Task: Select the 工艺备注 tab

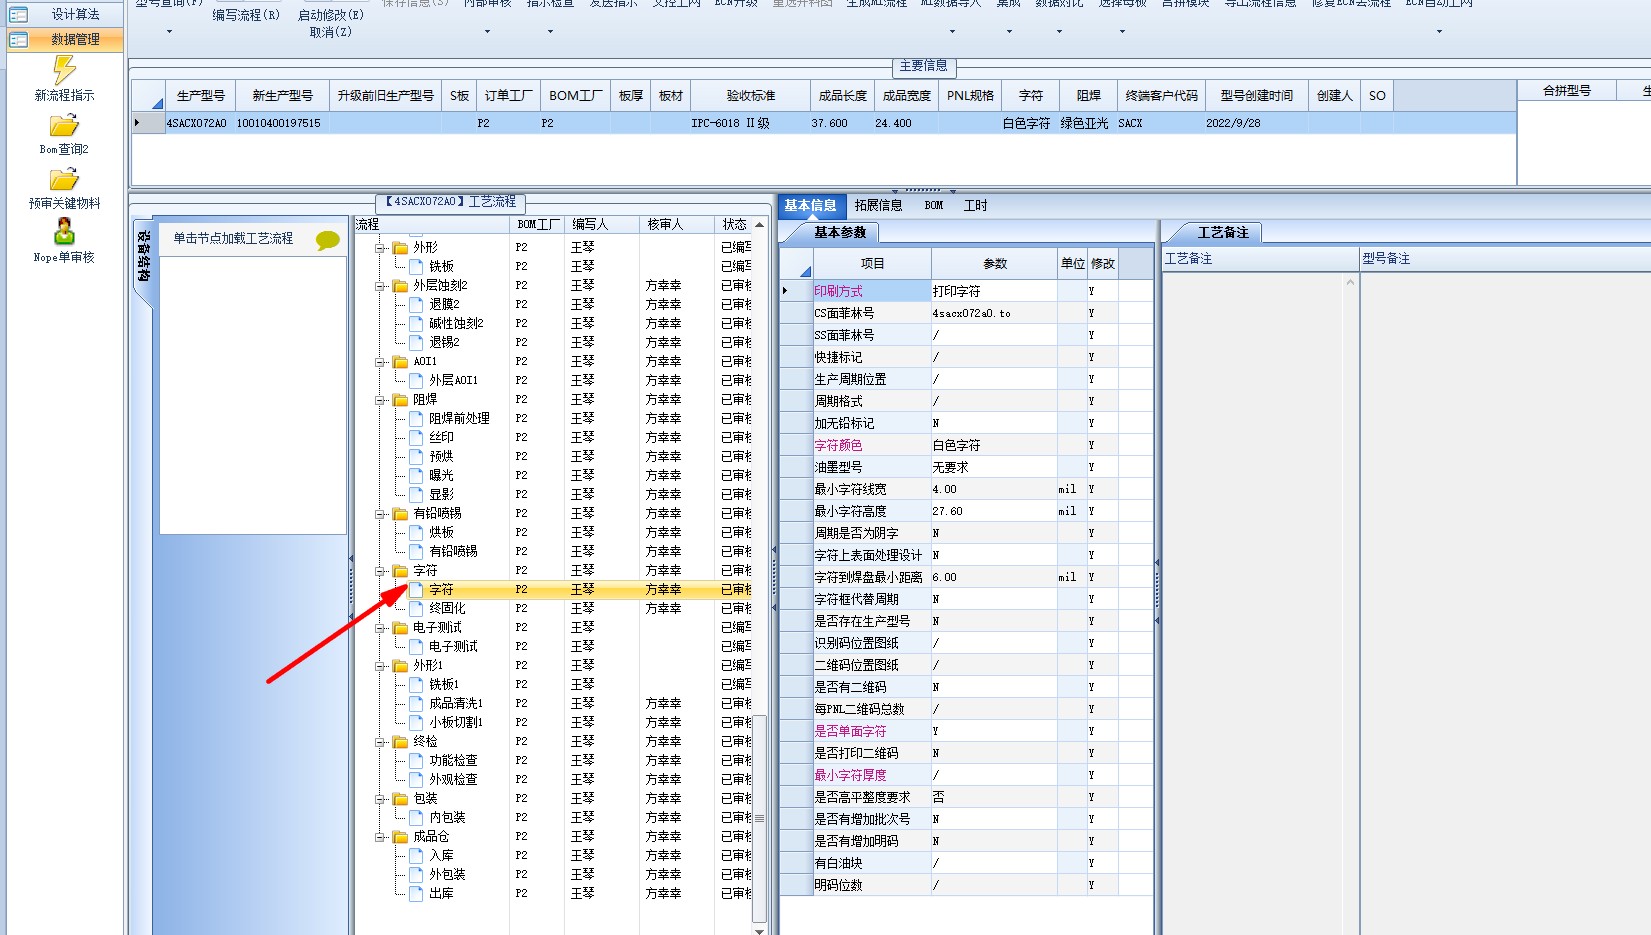Action: (1223, 232)
